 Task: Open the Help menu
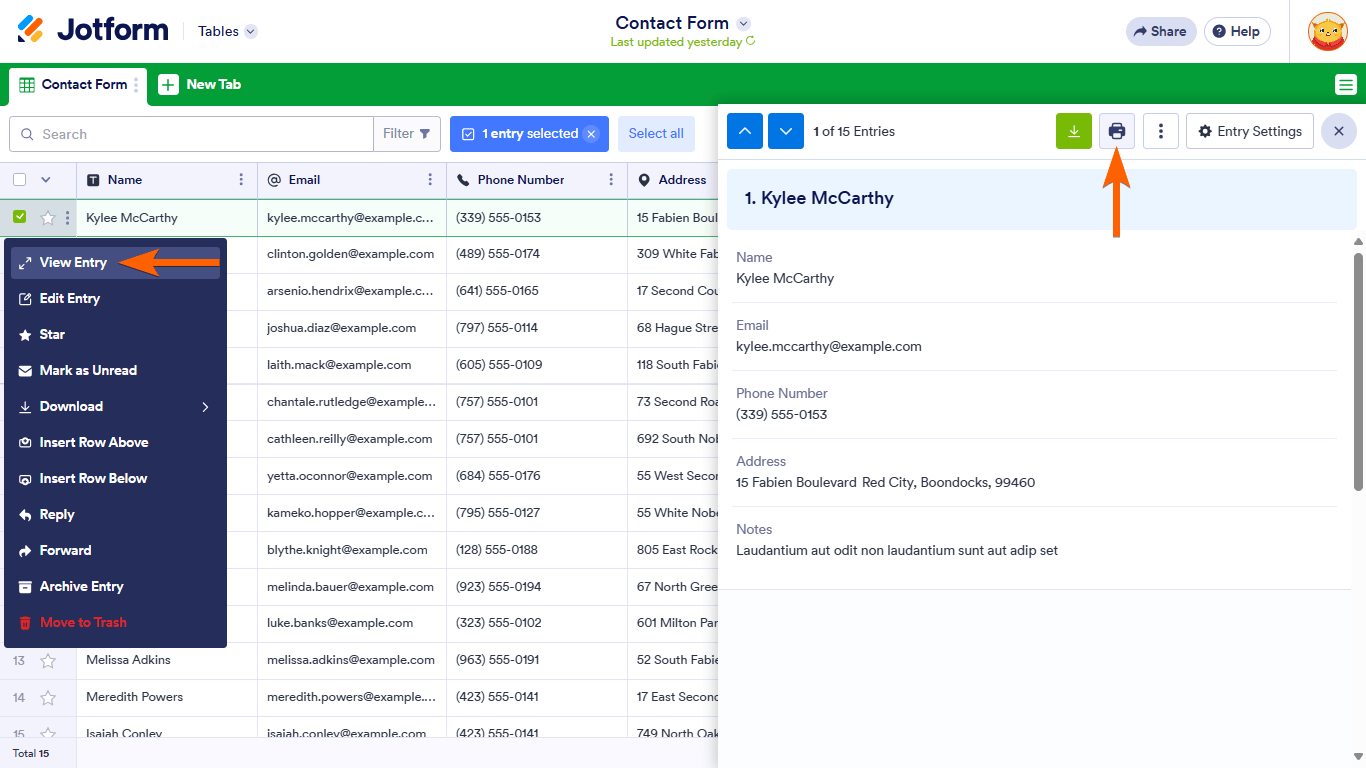pos(1236,31)
